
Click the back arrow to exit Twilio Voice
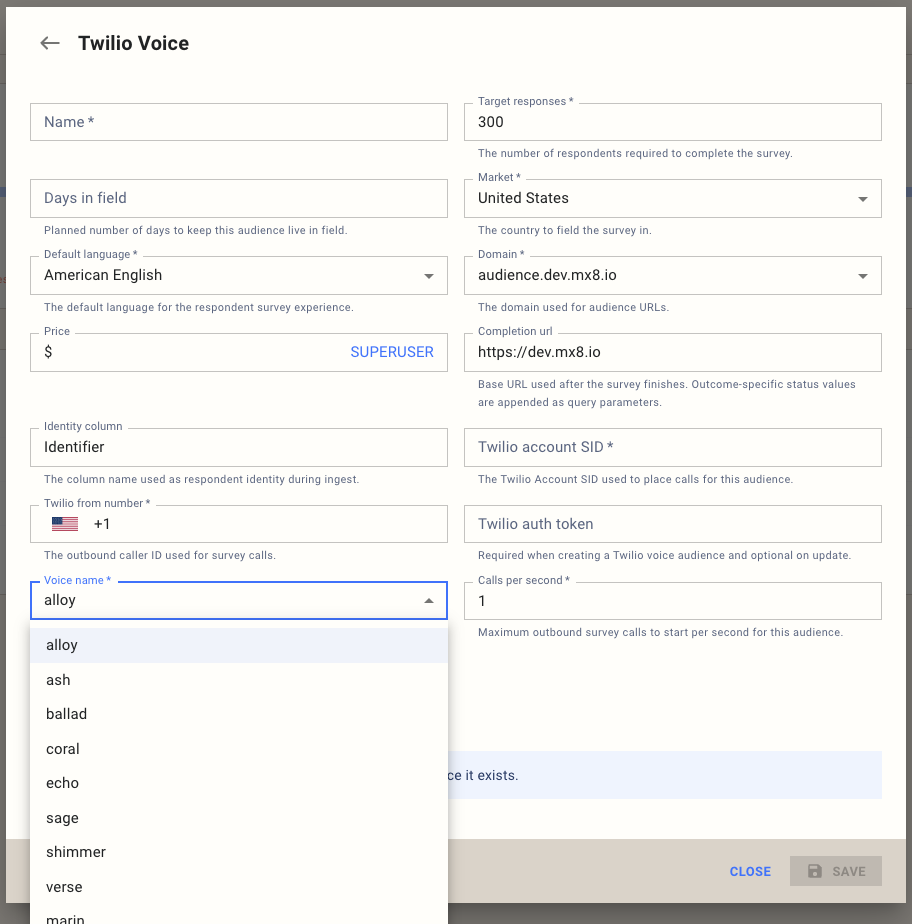click(49, 43)
